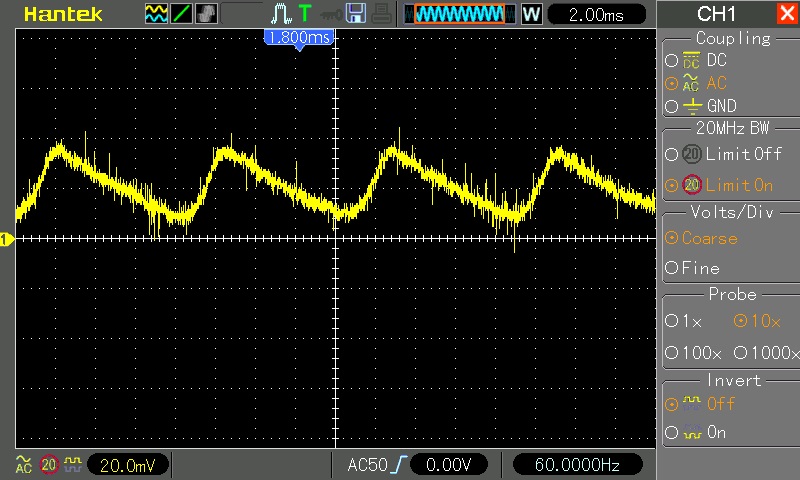Click the CH1 ground level marker

pos(6,239)
